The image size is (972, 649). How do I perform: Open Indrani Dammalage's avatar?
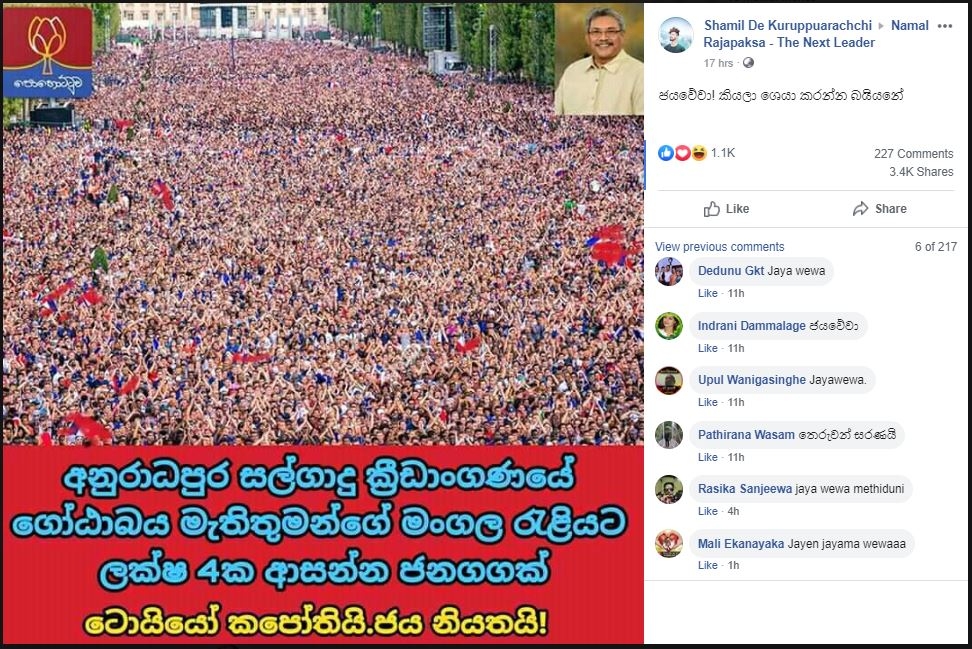(x=669, y=326)
